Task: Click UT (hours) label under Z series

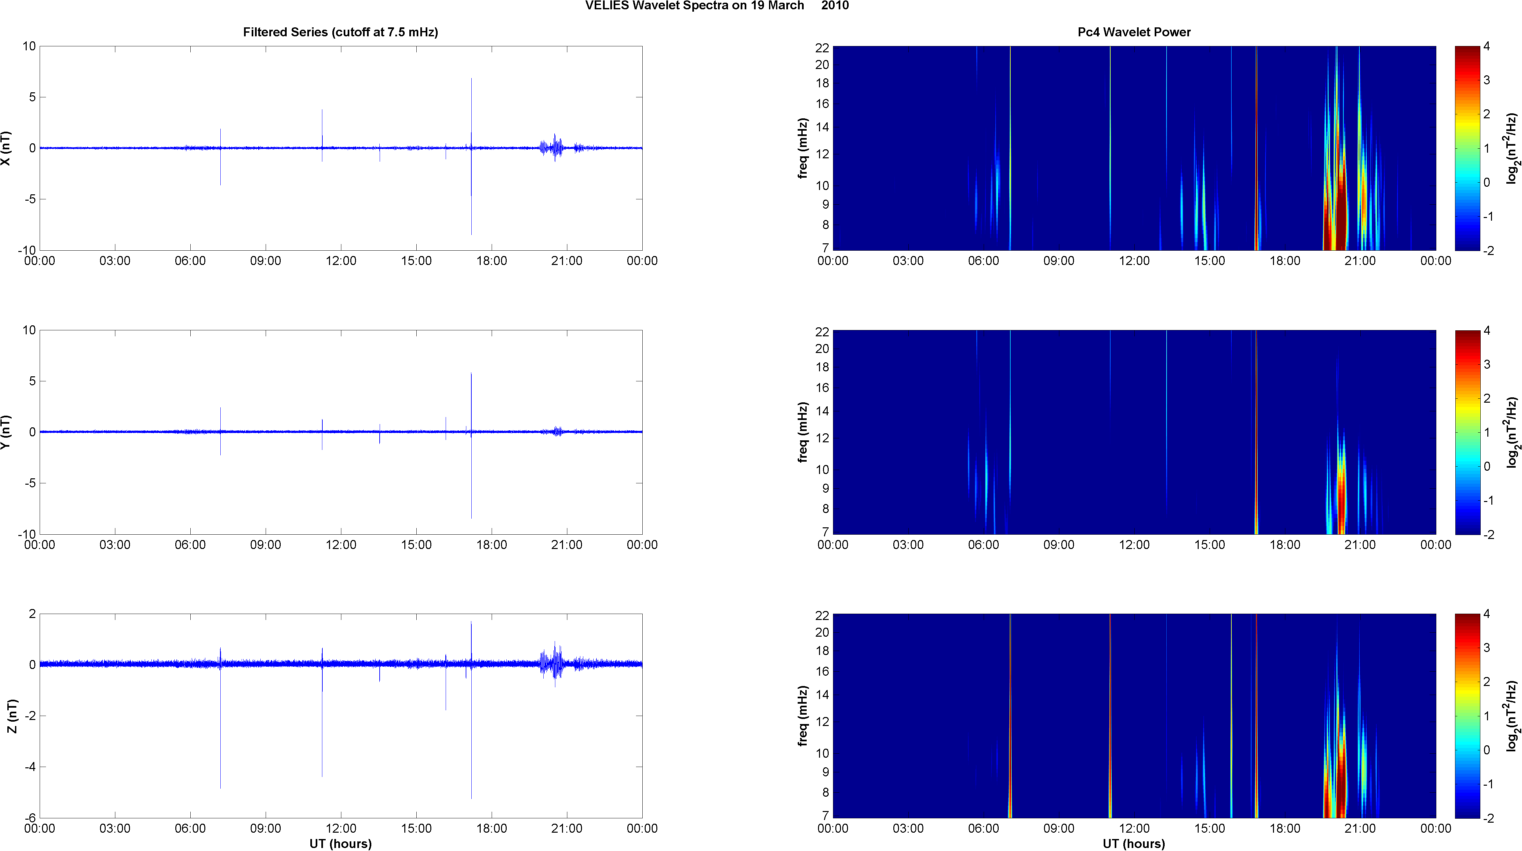Action: (x=340, y=844)
